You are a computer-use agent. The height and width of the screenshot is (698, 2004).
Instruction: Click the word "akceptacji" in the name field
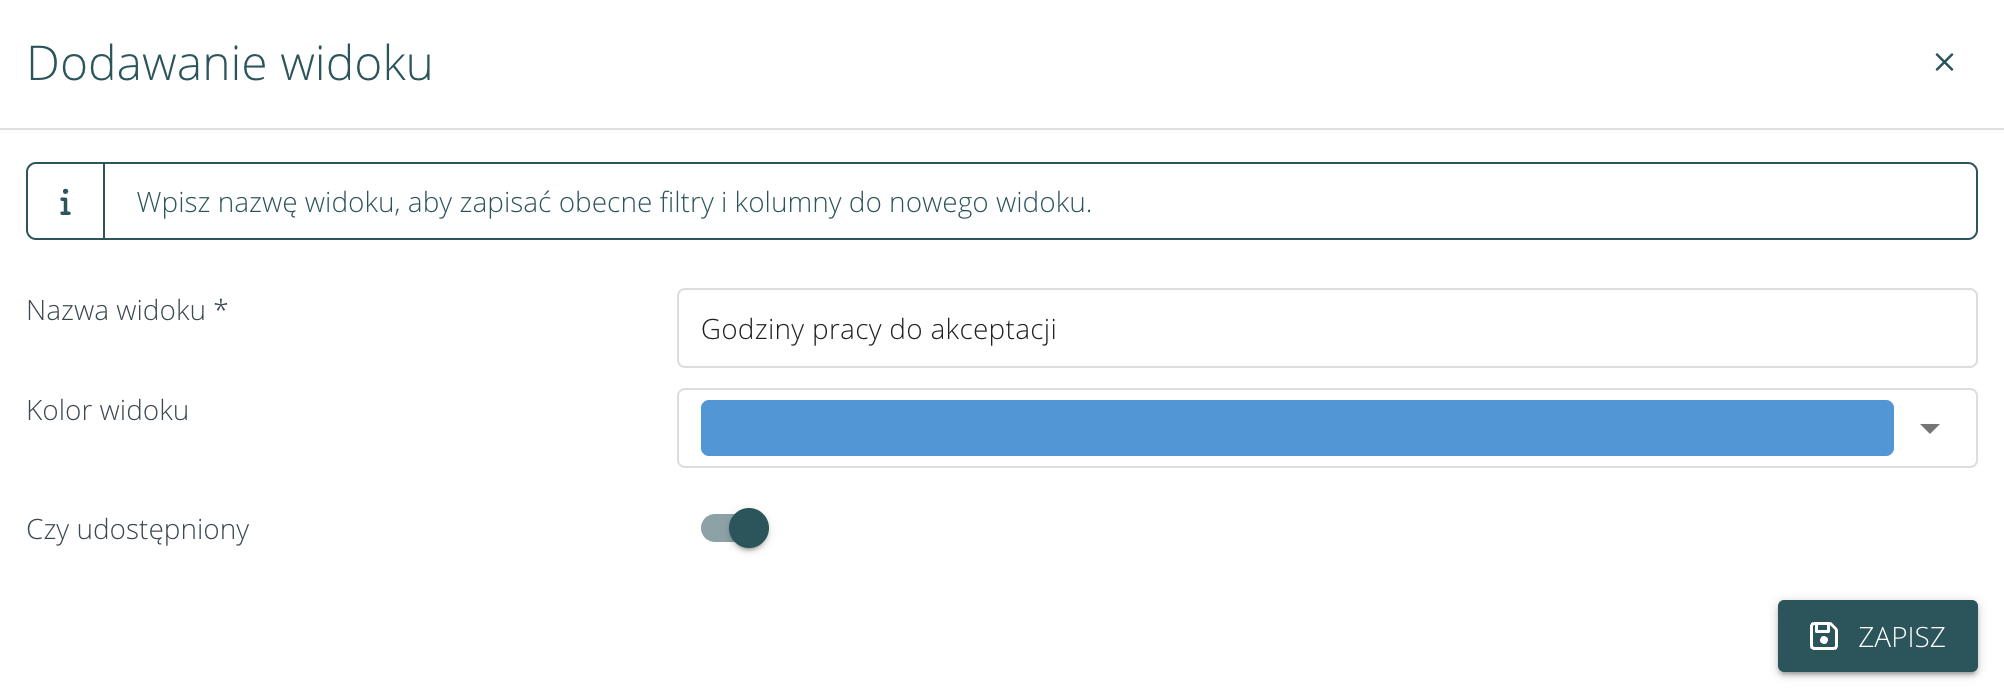pyautogui.click(x=992, y=330)
